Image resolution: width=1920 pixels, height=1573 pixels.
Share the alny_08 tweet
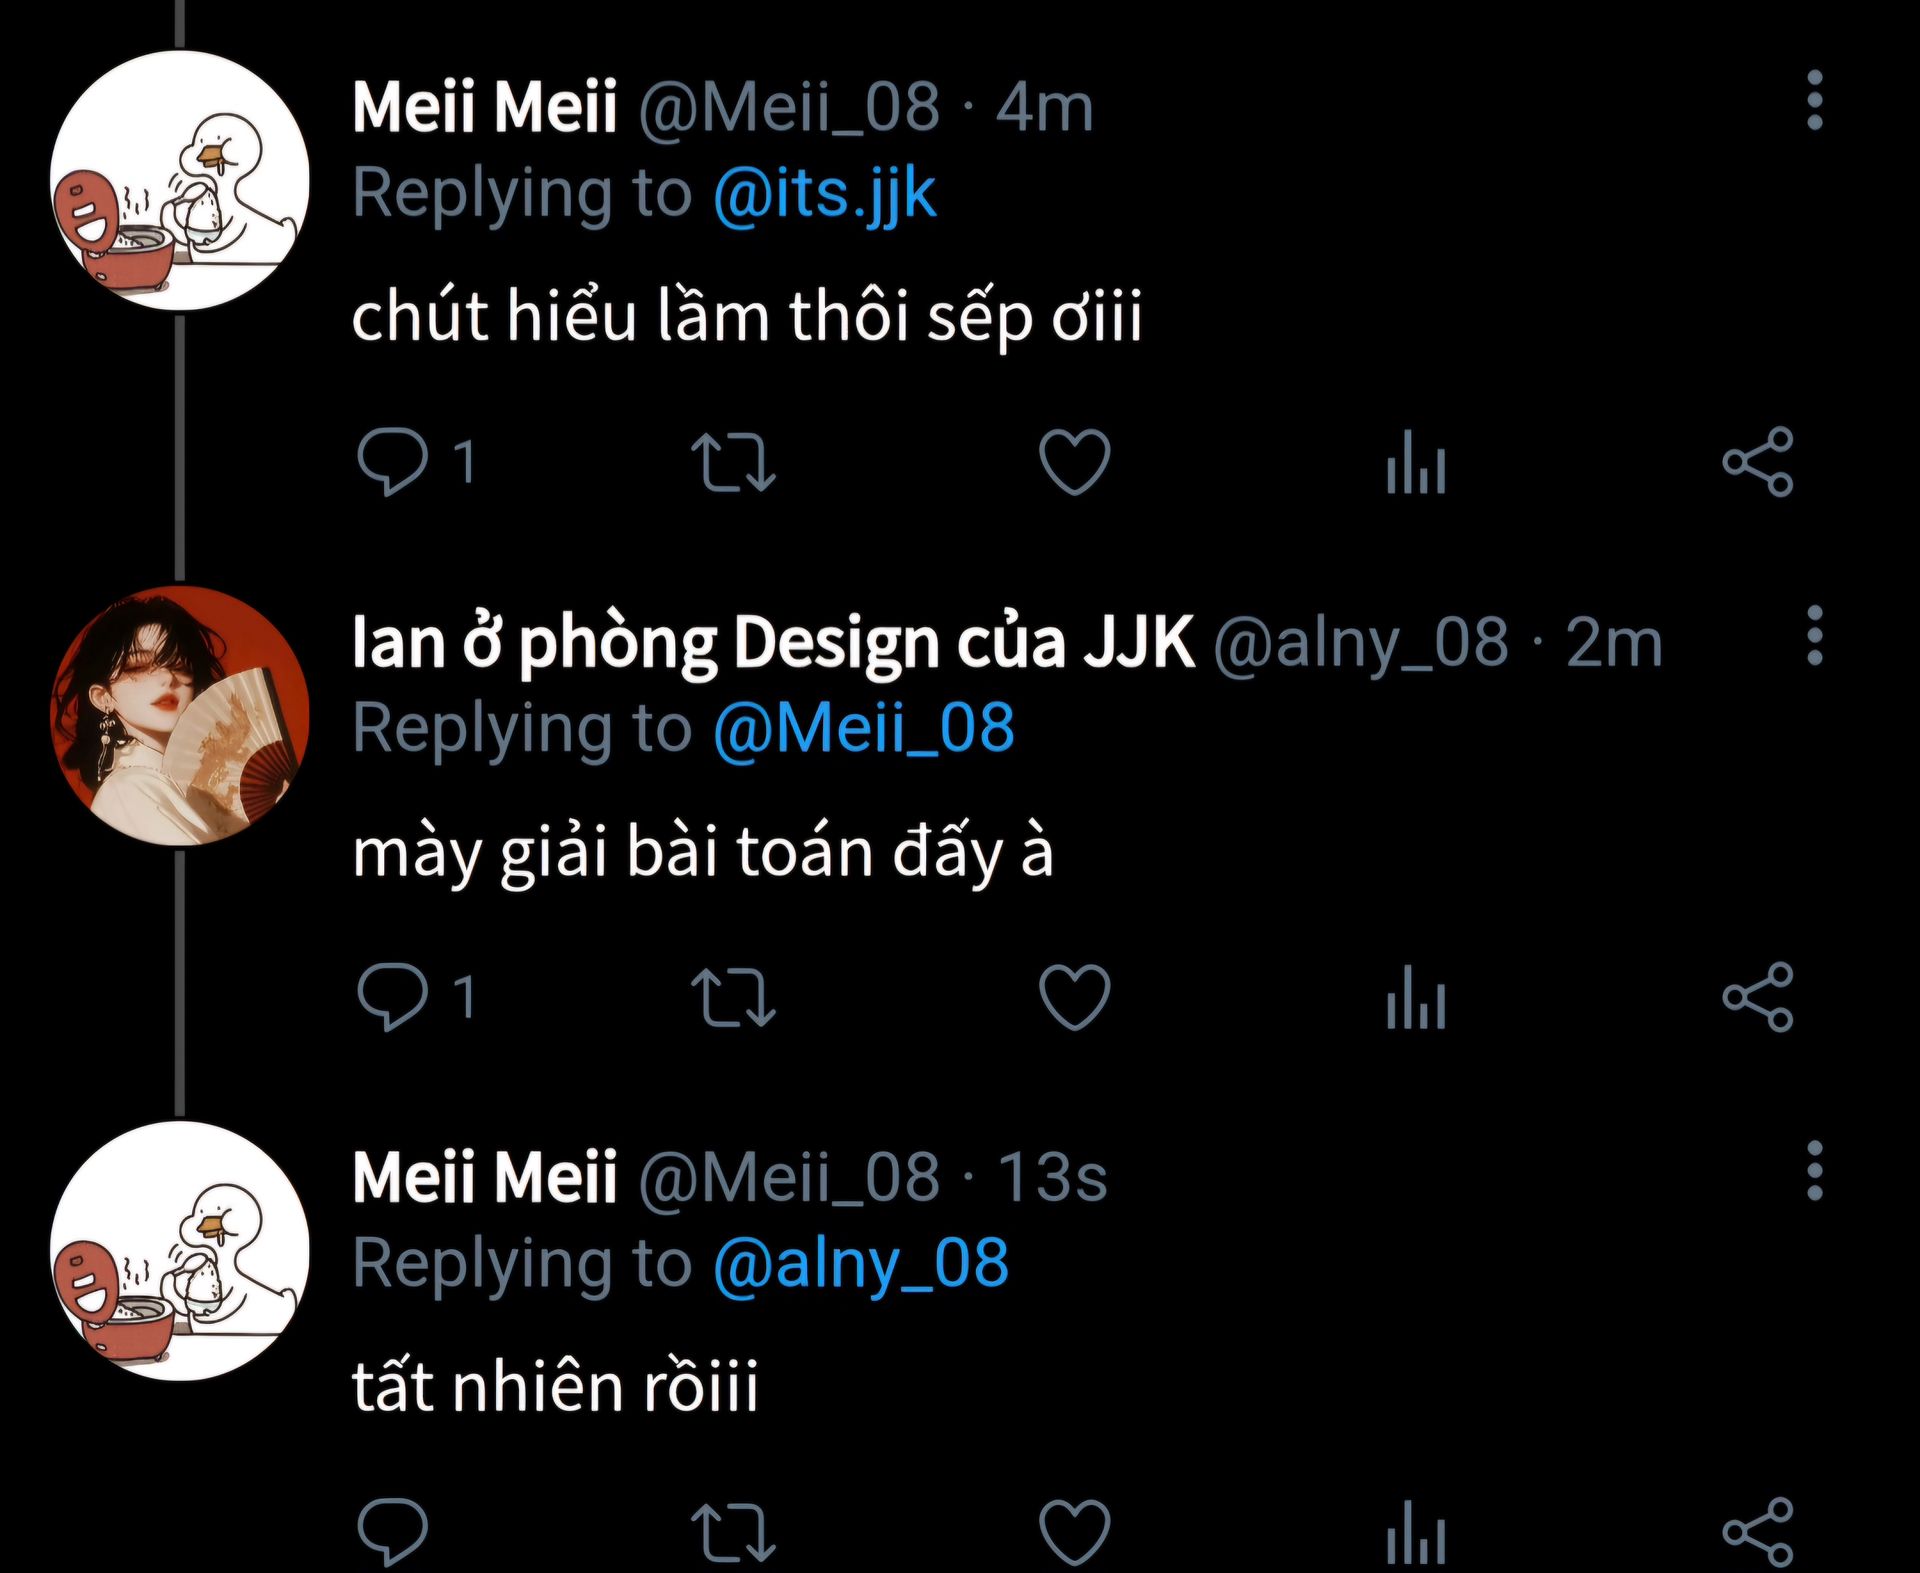coord(1758,997)
